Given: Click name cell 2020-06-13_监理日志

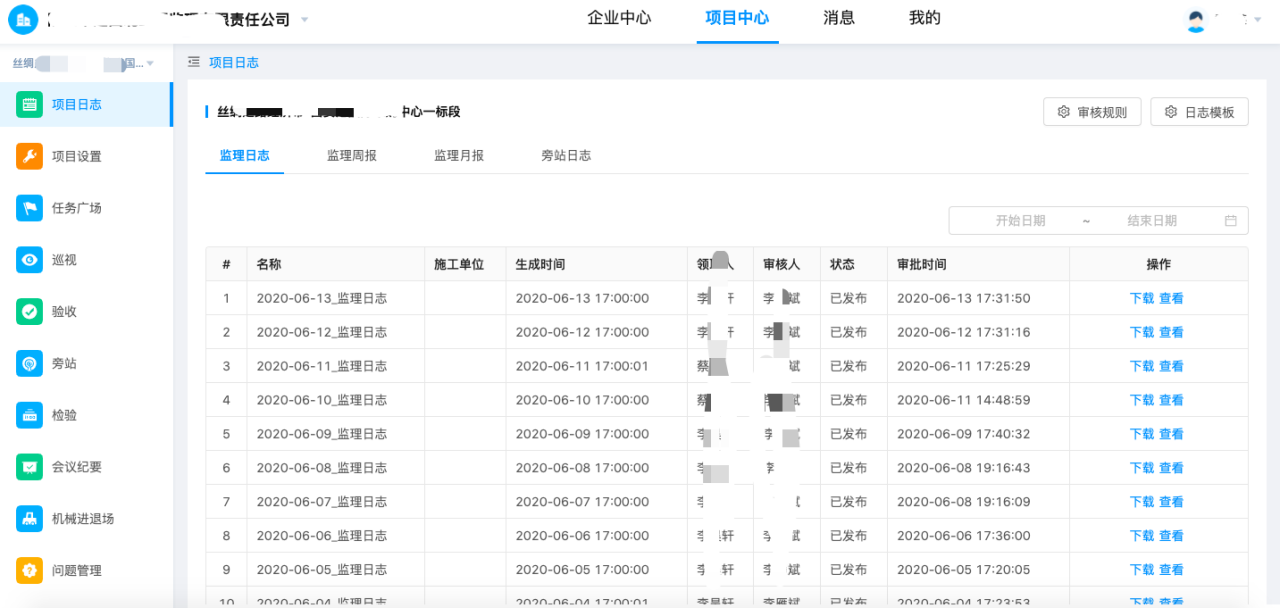Looking at the screenshot, I should 322,298.
